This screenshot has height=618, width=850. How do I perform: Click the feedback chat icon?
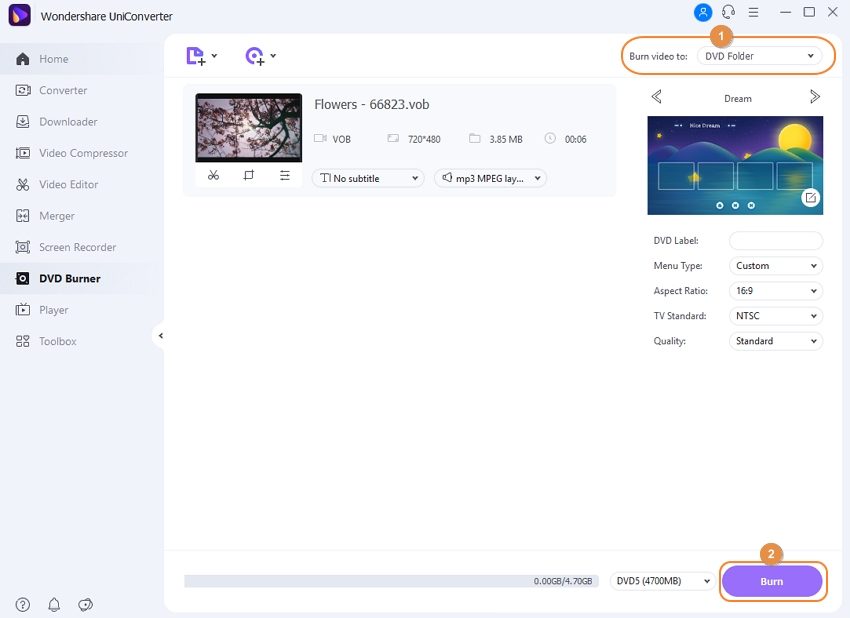[x=86, y=604]
